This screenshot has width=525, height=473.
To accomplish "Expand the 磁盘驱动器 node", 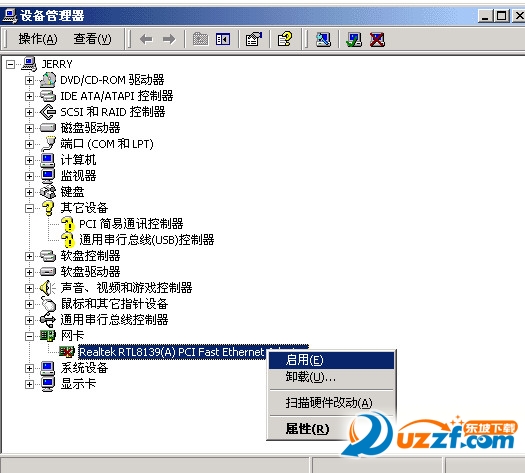I will click(29, 128).
